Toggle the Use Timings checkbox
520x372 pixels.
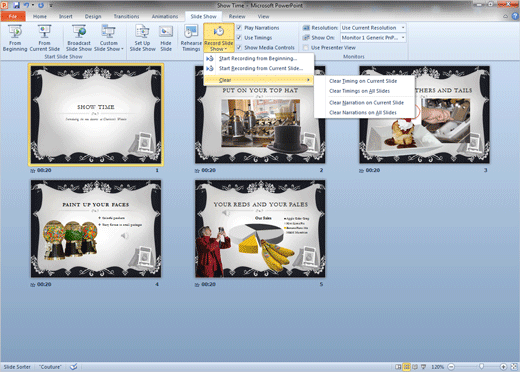[239, 38]
